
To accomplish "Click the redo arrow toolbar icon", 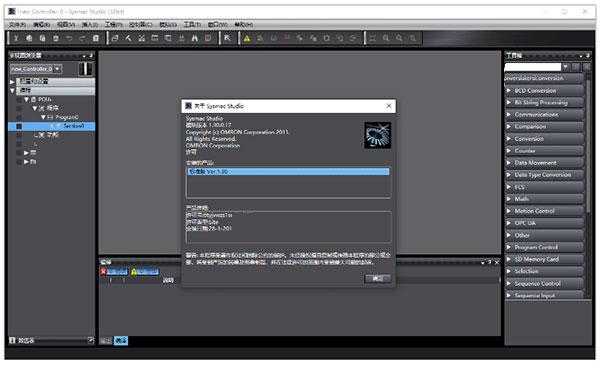I will click(82, 38).
